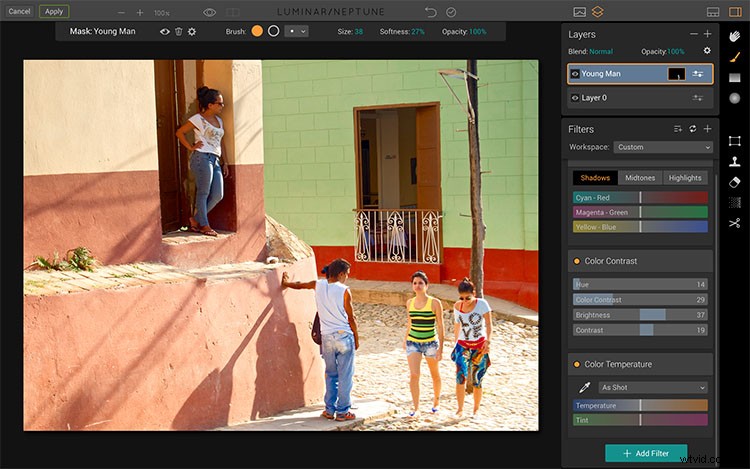Show the Layers panel via stacked icon
The width and height of the screenshot is (750, 469).
tap(597, 11)
